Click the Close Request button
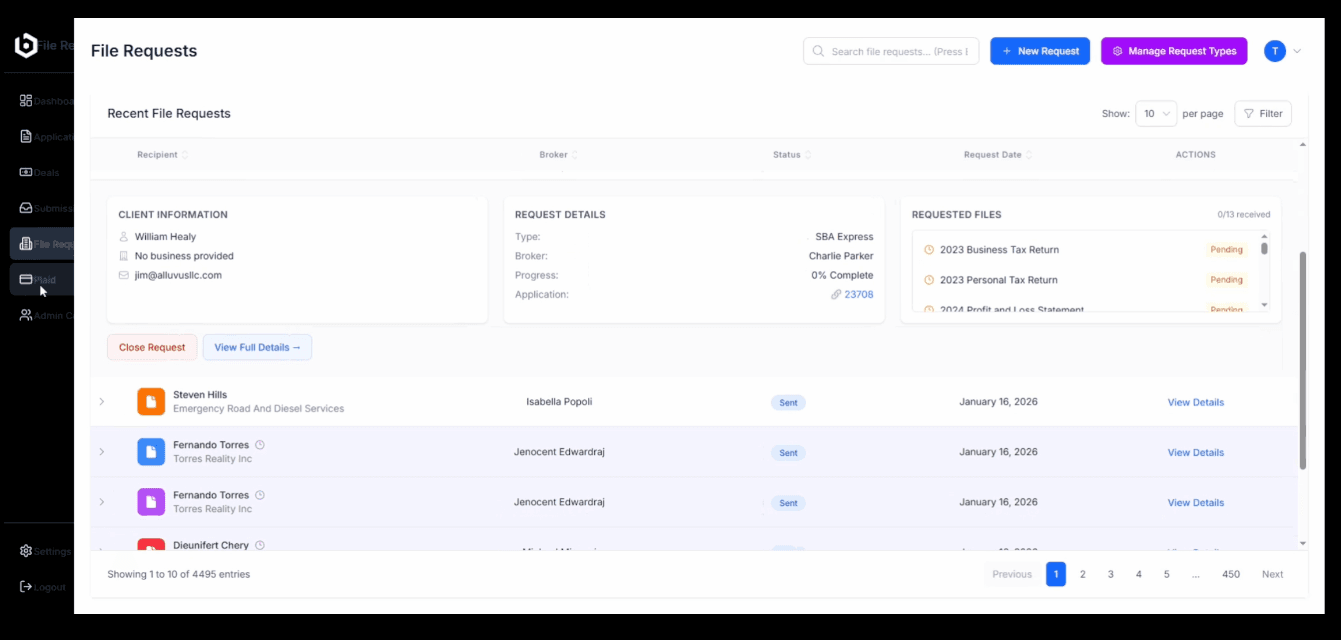Image resolution: width=1341 pixels, height=640 pixels. [x=151, y=347]
